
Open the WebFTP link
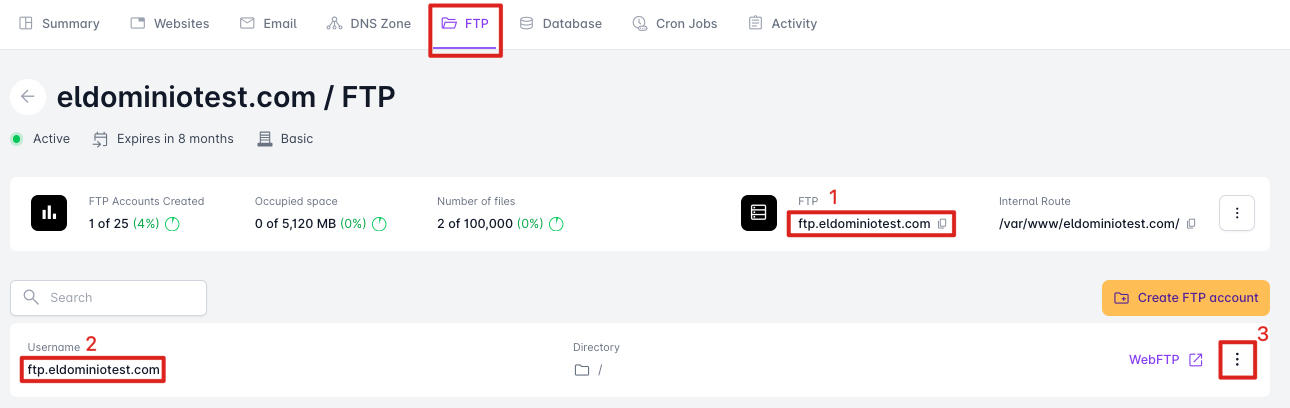click(1154, 360)
